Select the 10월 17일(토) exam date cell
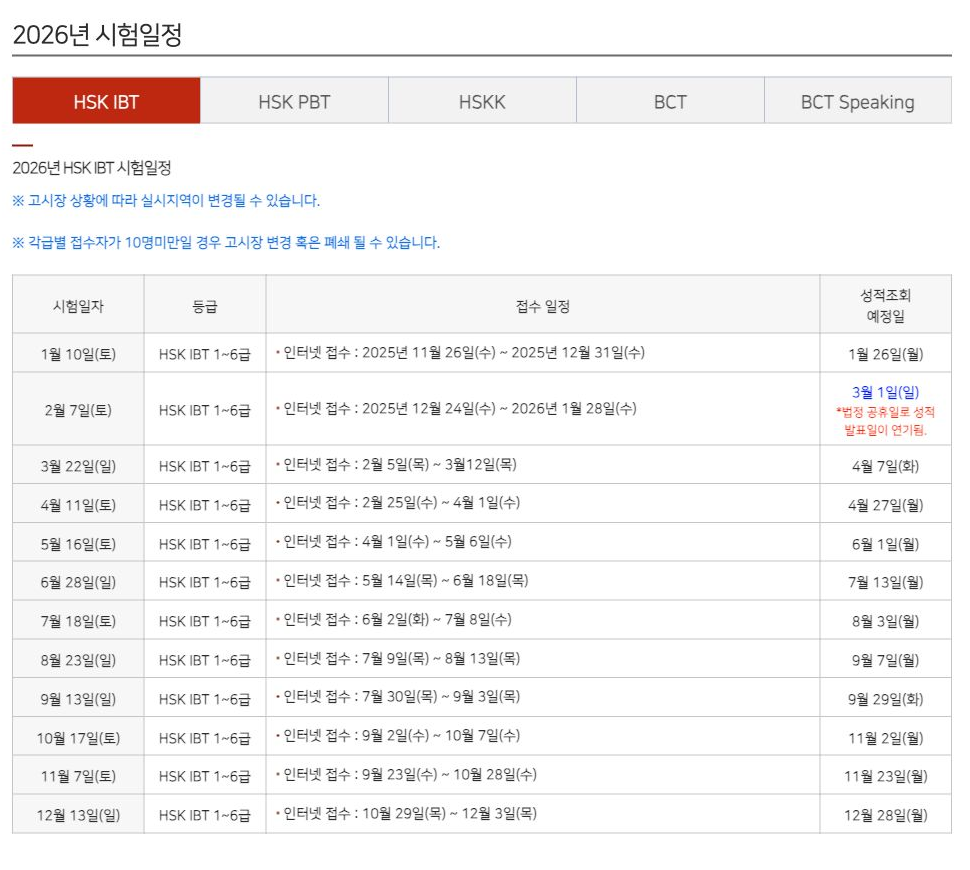This screenshot has height=870, width=970. click(79, 738)
